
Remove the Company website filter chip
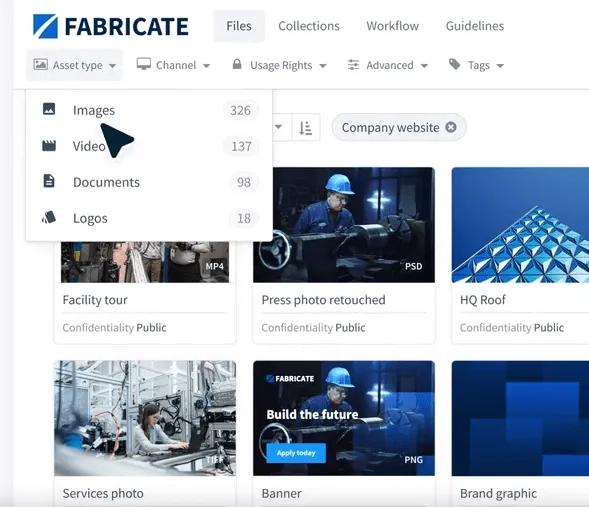click(x=451, y=127)
